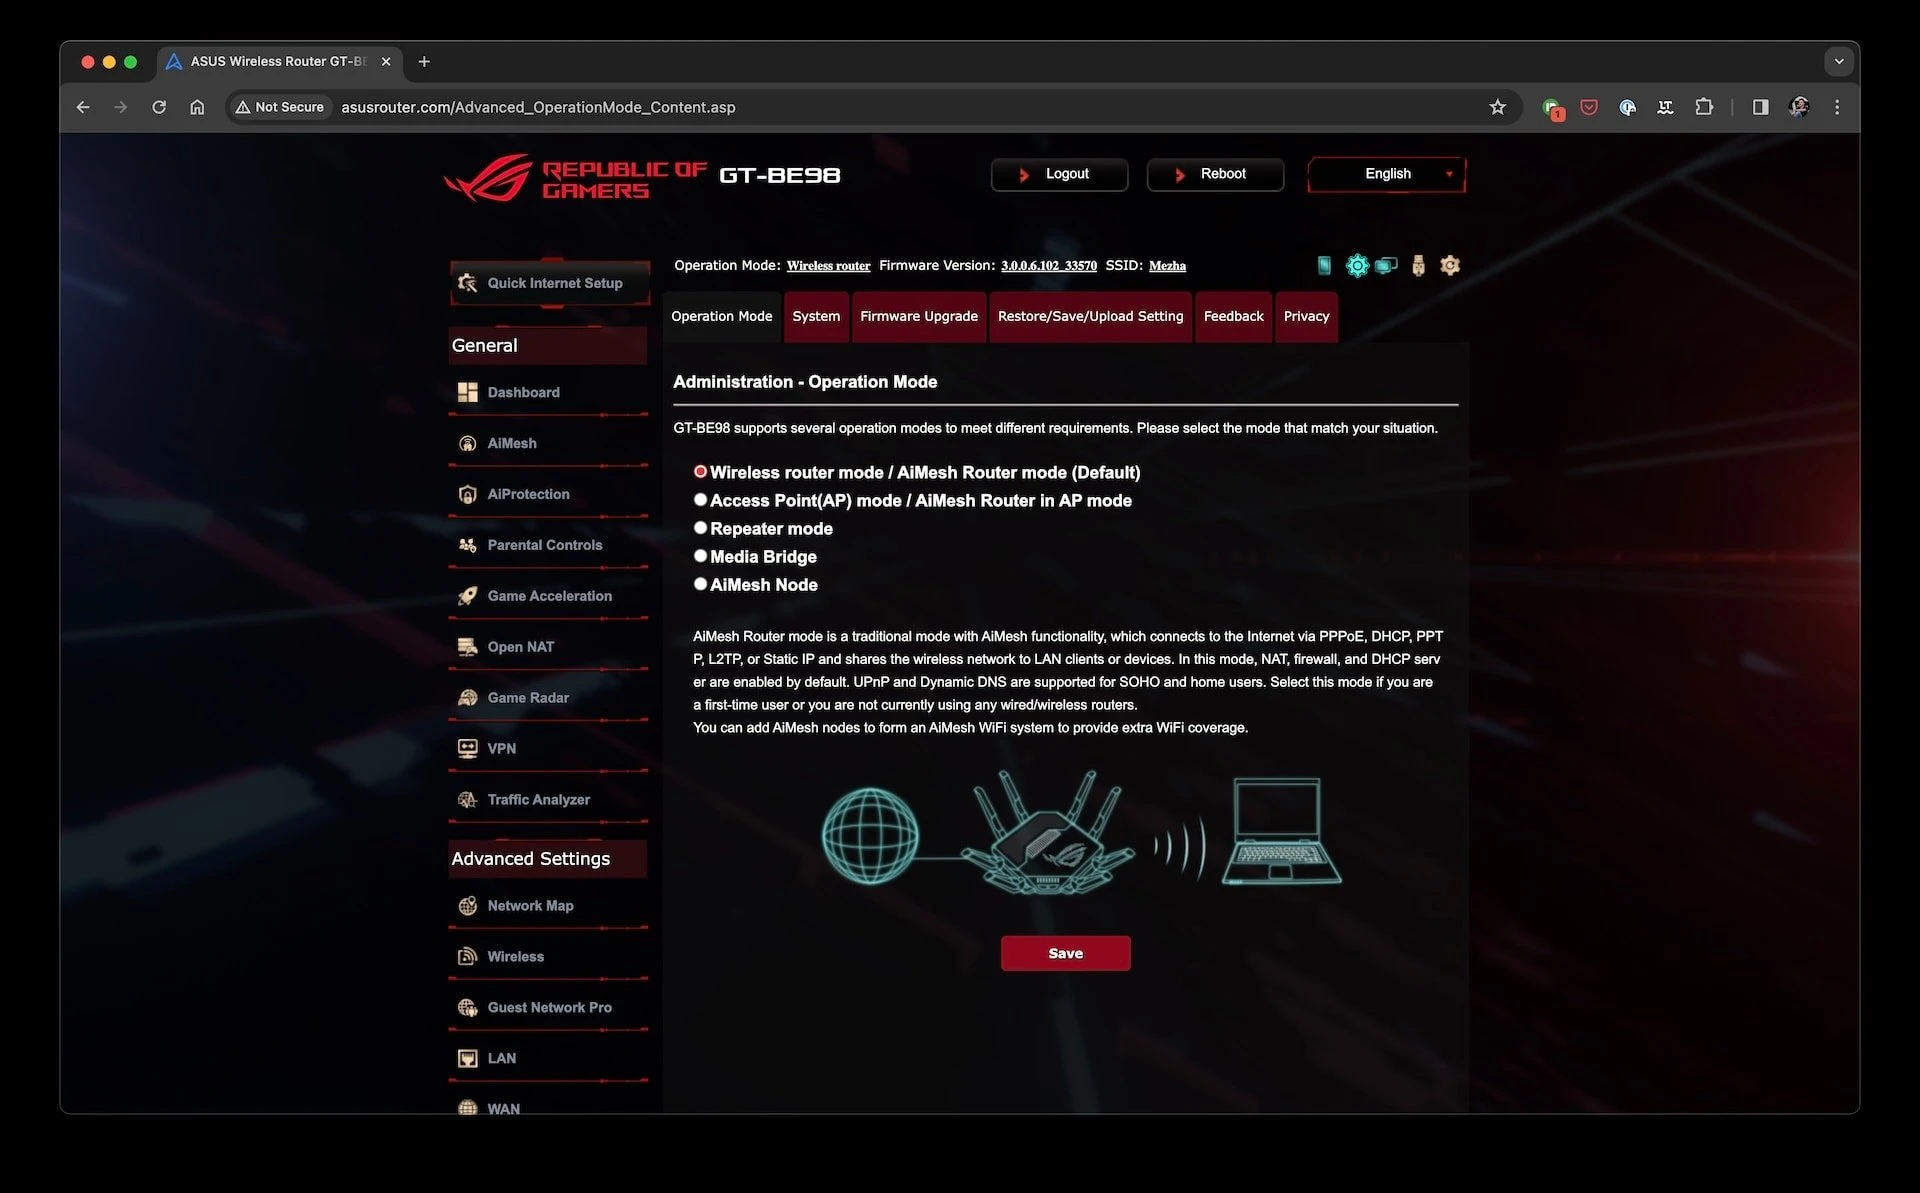The width and height of the screenshot is (1920, 1193).
Task: Select Repeater mode radio button
Action: pos(700,527)
